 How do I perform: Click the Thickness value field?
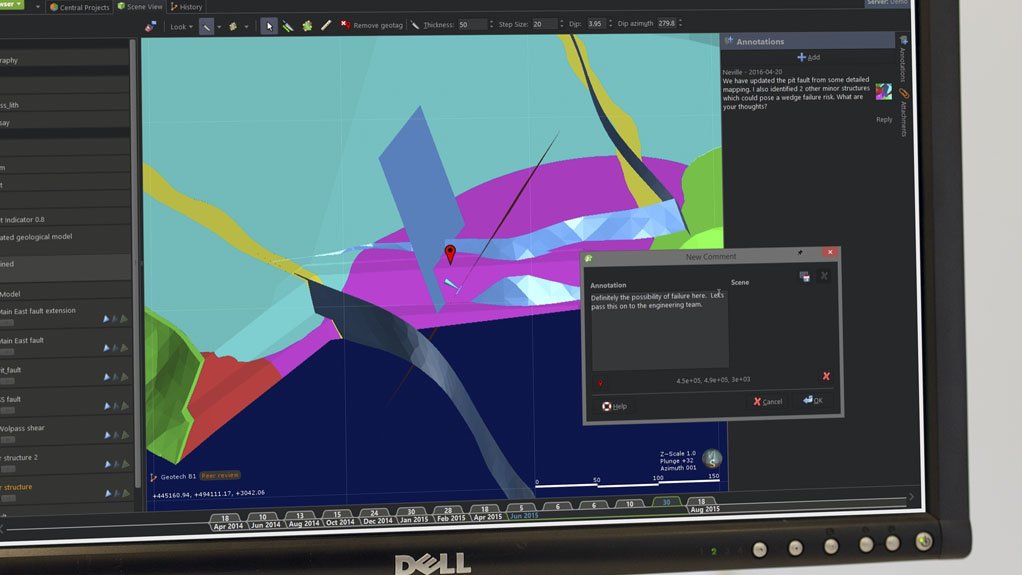[x=472, y=24]
